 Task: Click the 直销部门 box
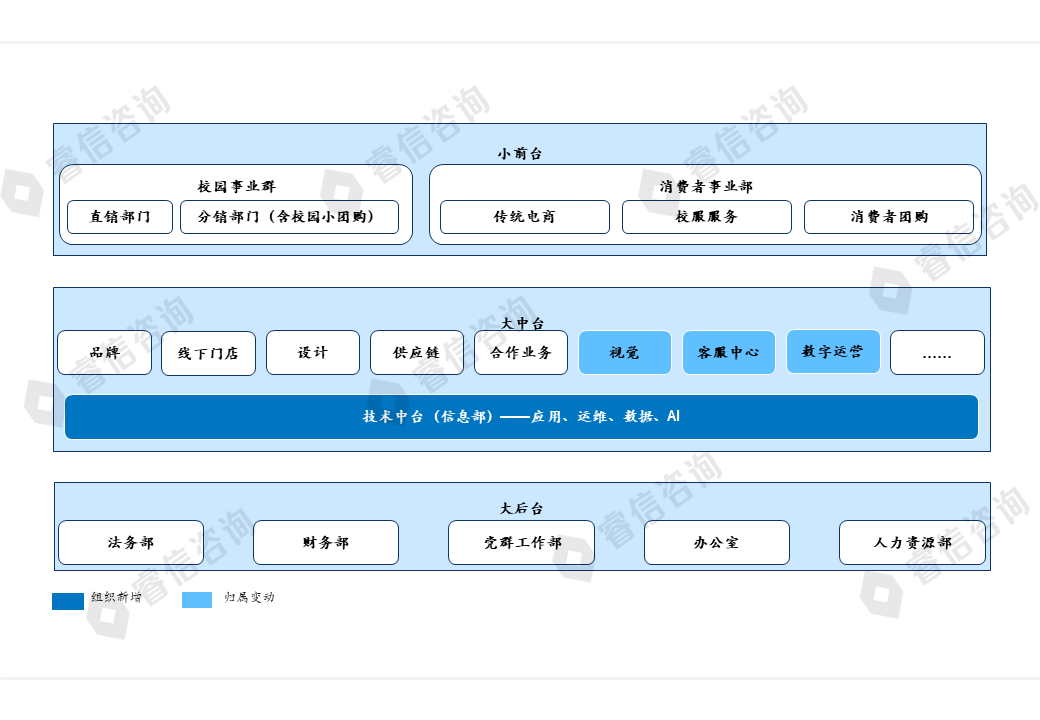point(120,217)
